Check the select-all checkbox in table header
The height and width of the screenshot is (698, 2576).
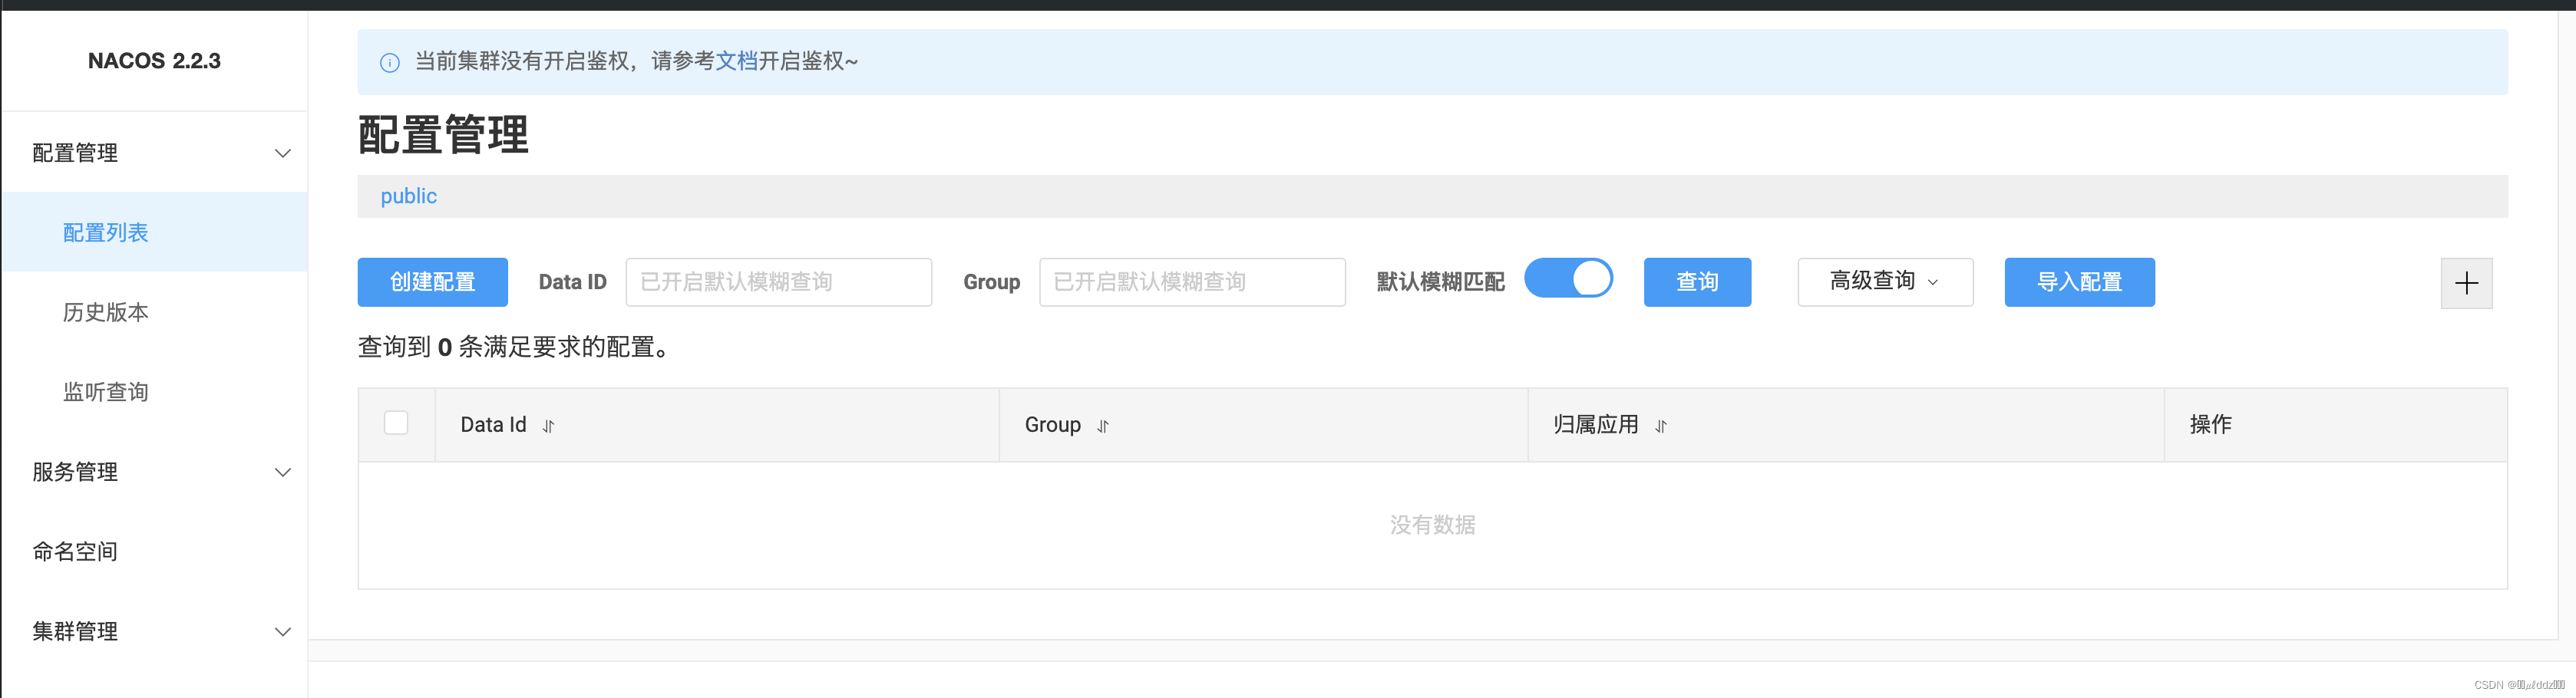[x=396, y=423]
